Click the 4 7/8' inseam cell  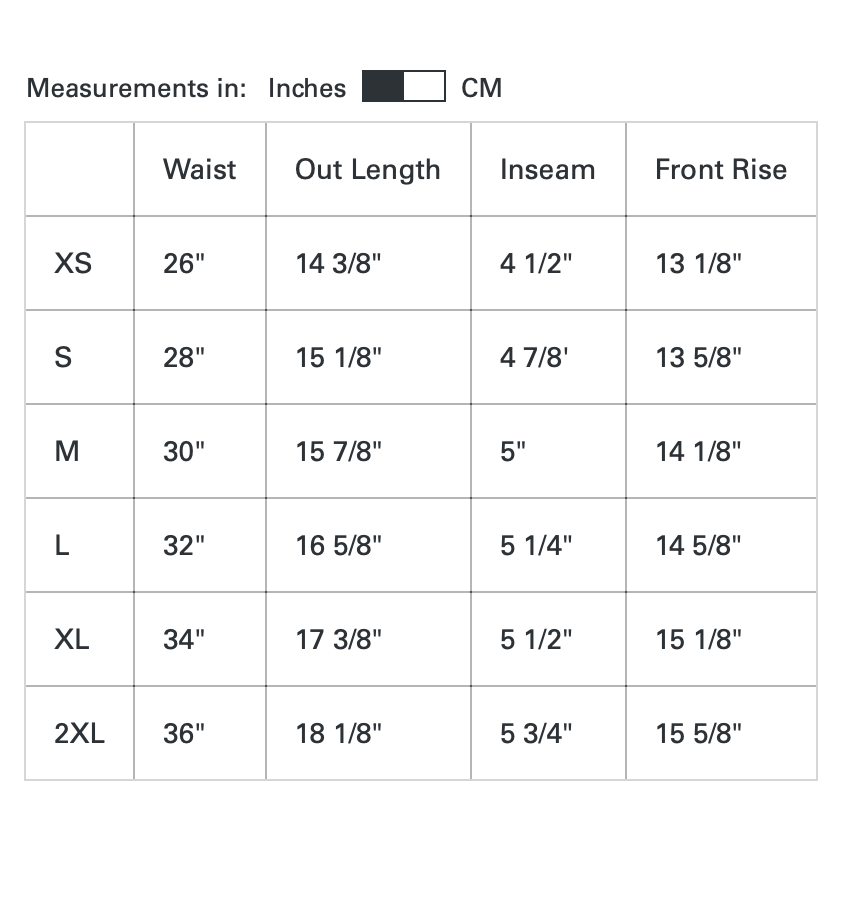(x=534, y=357)
